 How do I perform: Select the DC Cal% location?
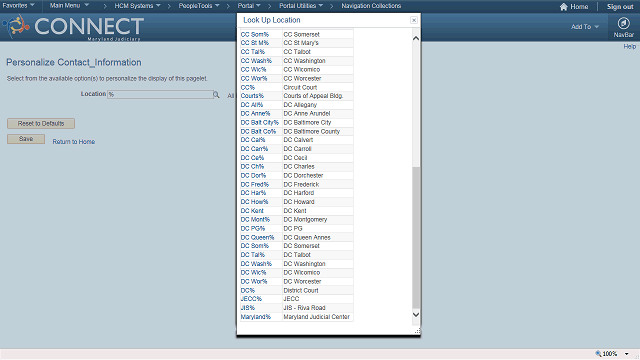pos(253,140)
